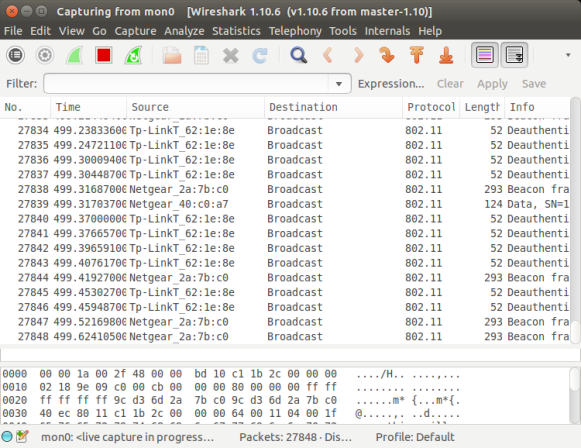Select packet 27834 row

pyautogui.click(x=285, y=130)
